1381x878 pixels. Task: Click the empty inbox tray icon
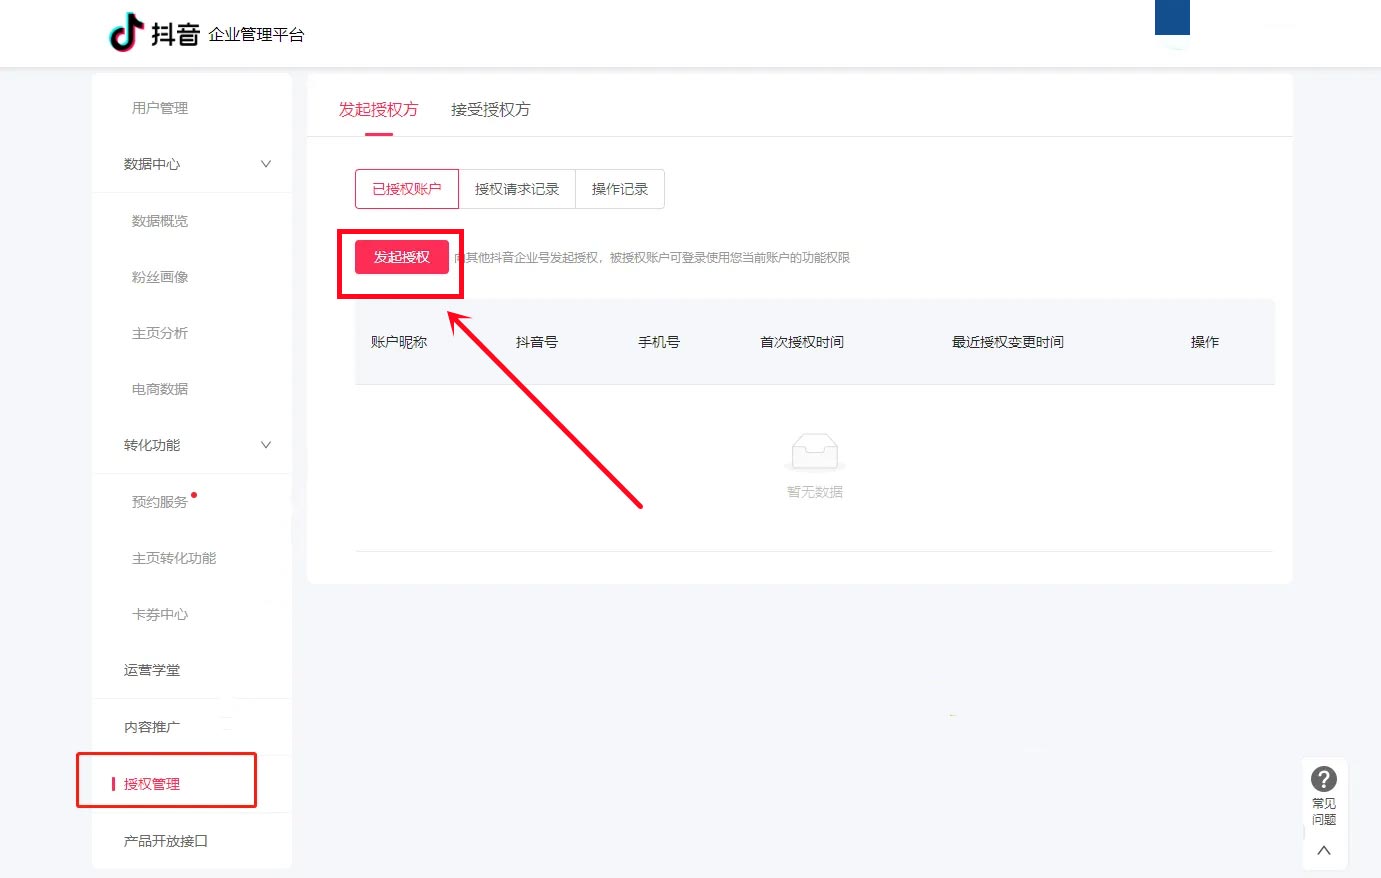click(815, 452)
